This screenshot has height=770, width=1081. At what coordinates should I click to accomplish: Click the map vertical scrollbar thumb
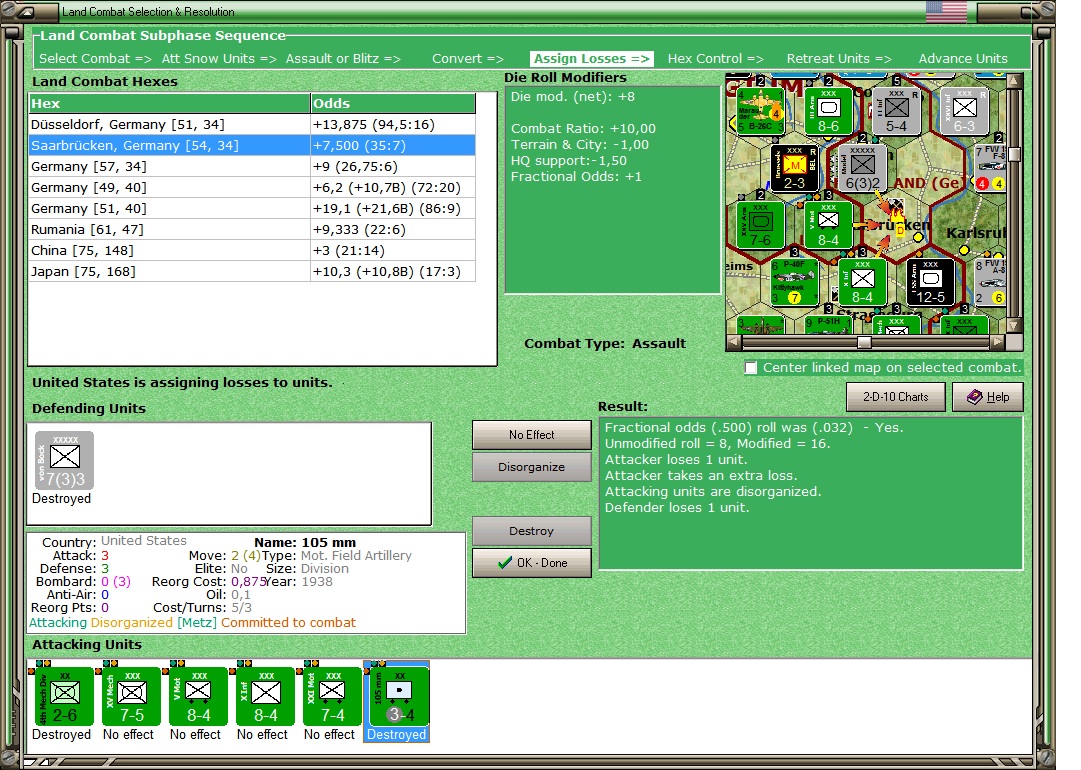pos(1014,155)
